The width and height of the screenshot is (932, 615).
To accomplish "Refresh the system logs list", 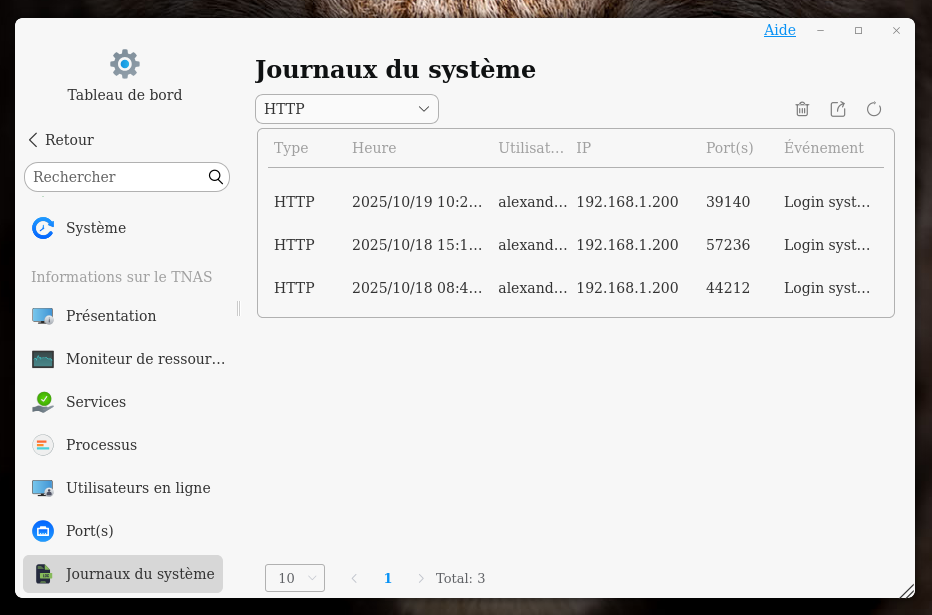I will point(874,109).
